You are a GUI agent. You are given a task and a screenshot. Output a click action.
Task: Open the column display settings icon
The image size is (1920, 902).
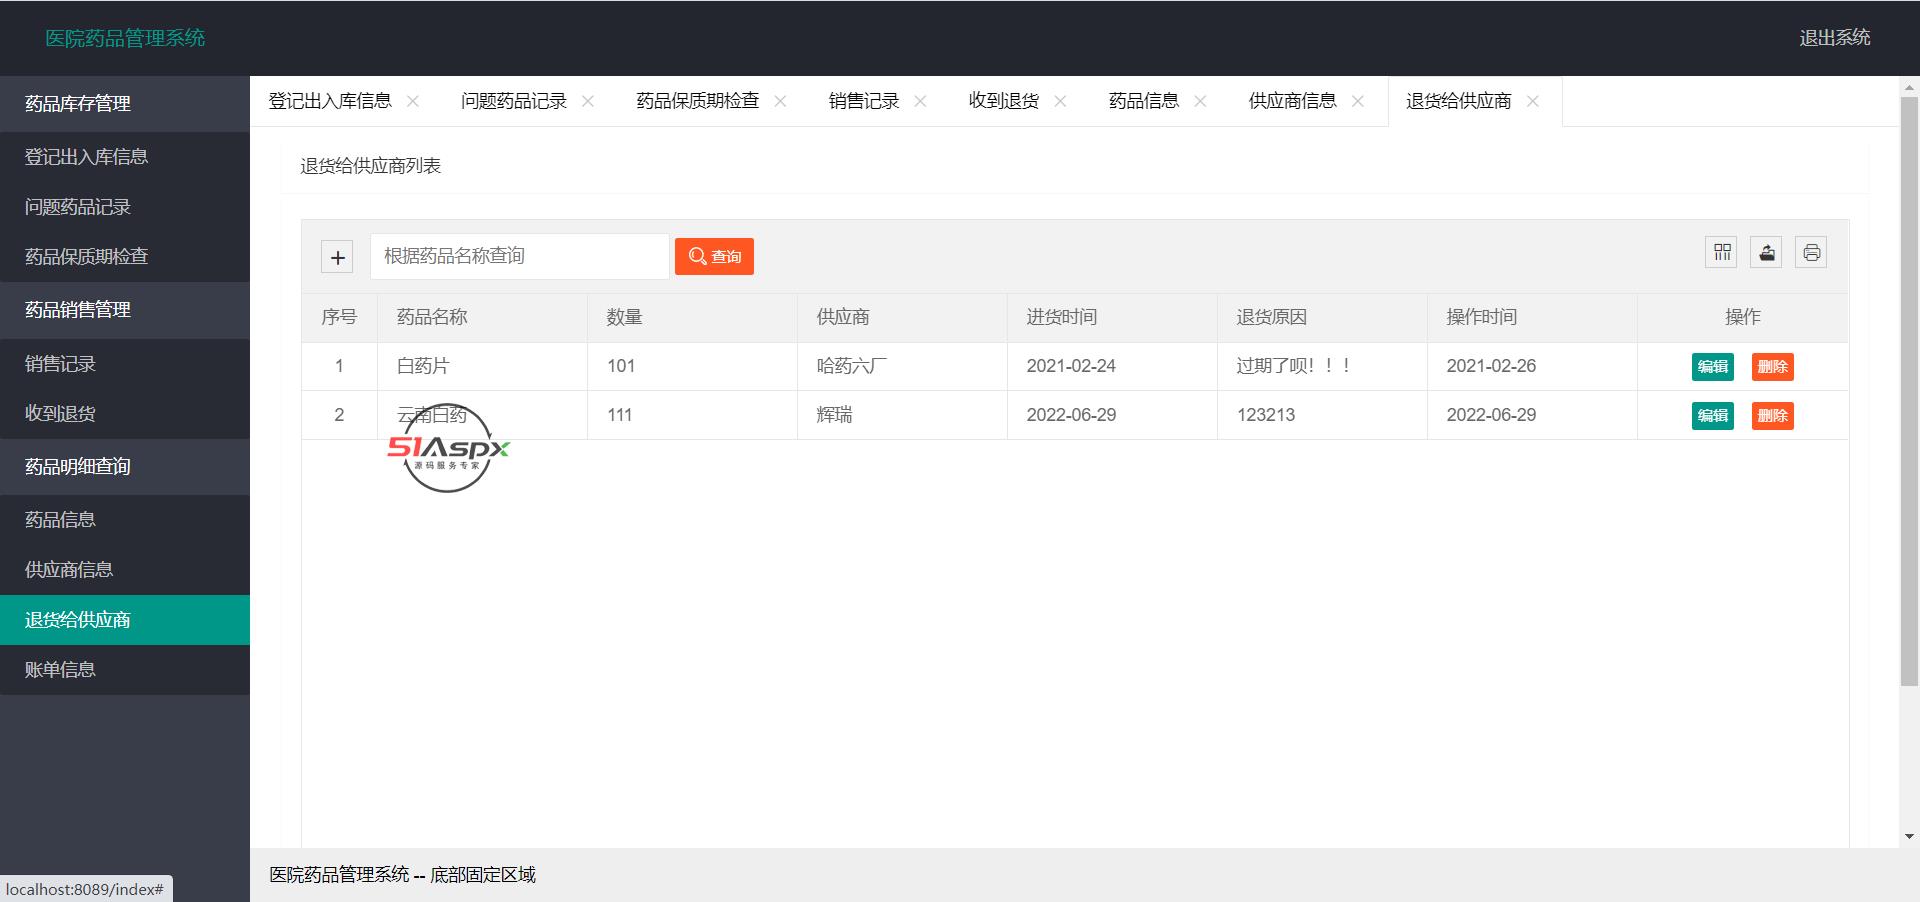click(x=1720, y=252)
